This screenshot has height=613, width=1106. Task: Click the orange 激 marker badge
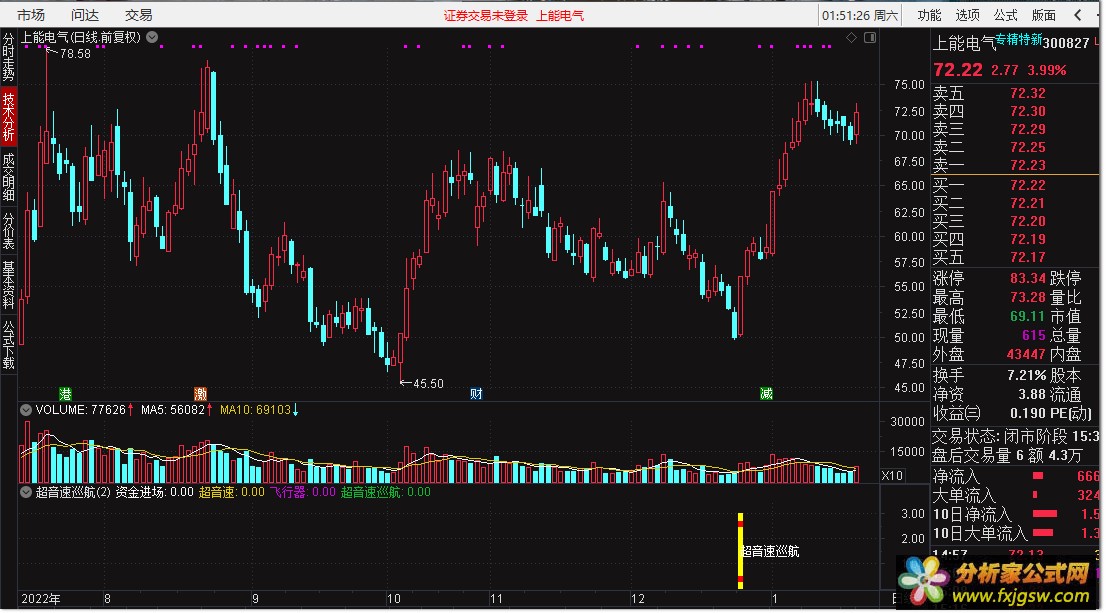(x=200, y=394)
